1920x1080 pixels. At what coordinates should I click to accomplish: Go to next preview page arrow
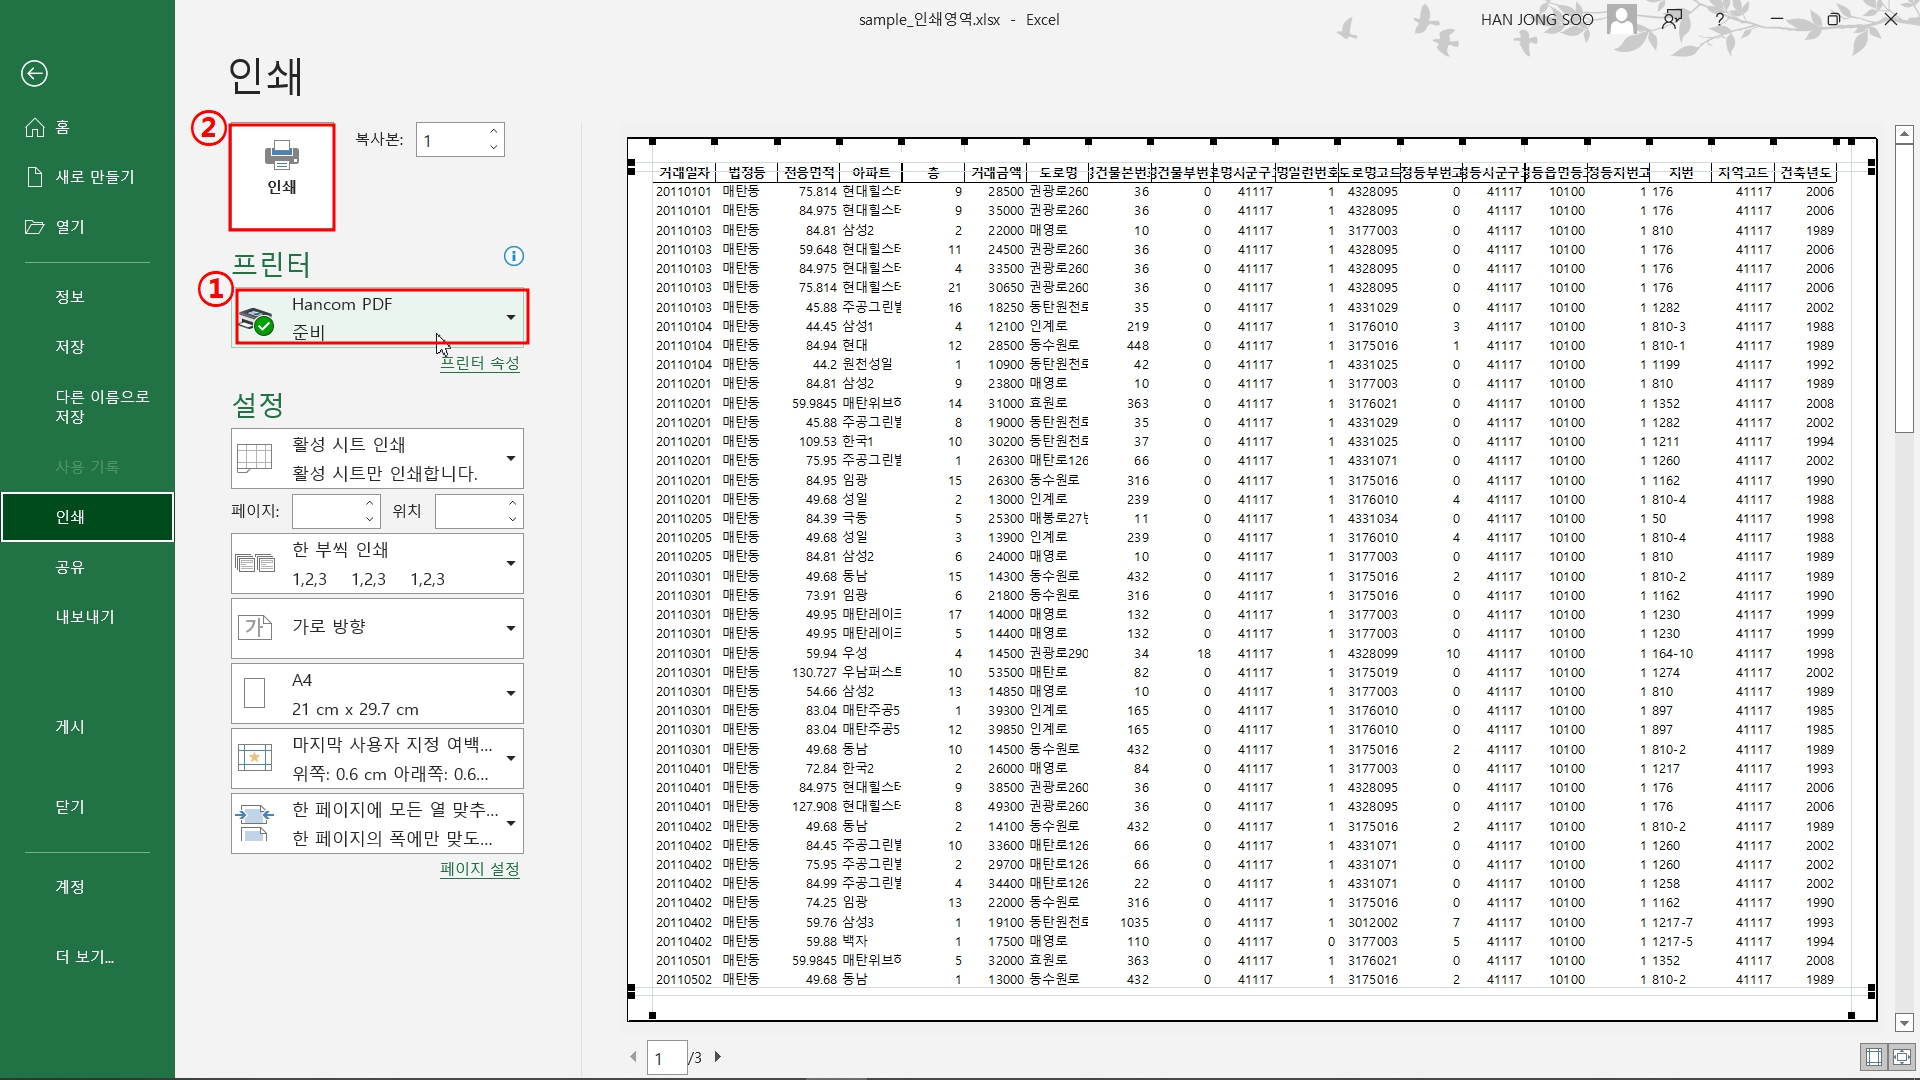point(718,1056)
